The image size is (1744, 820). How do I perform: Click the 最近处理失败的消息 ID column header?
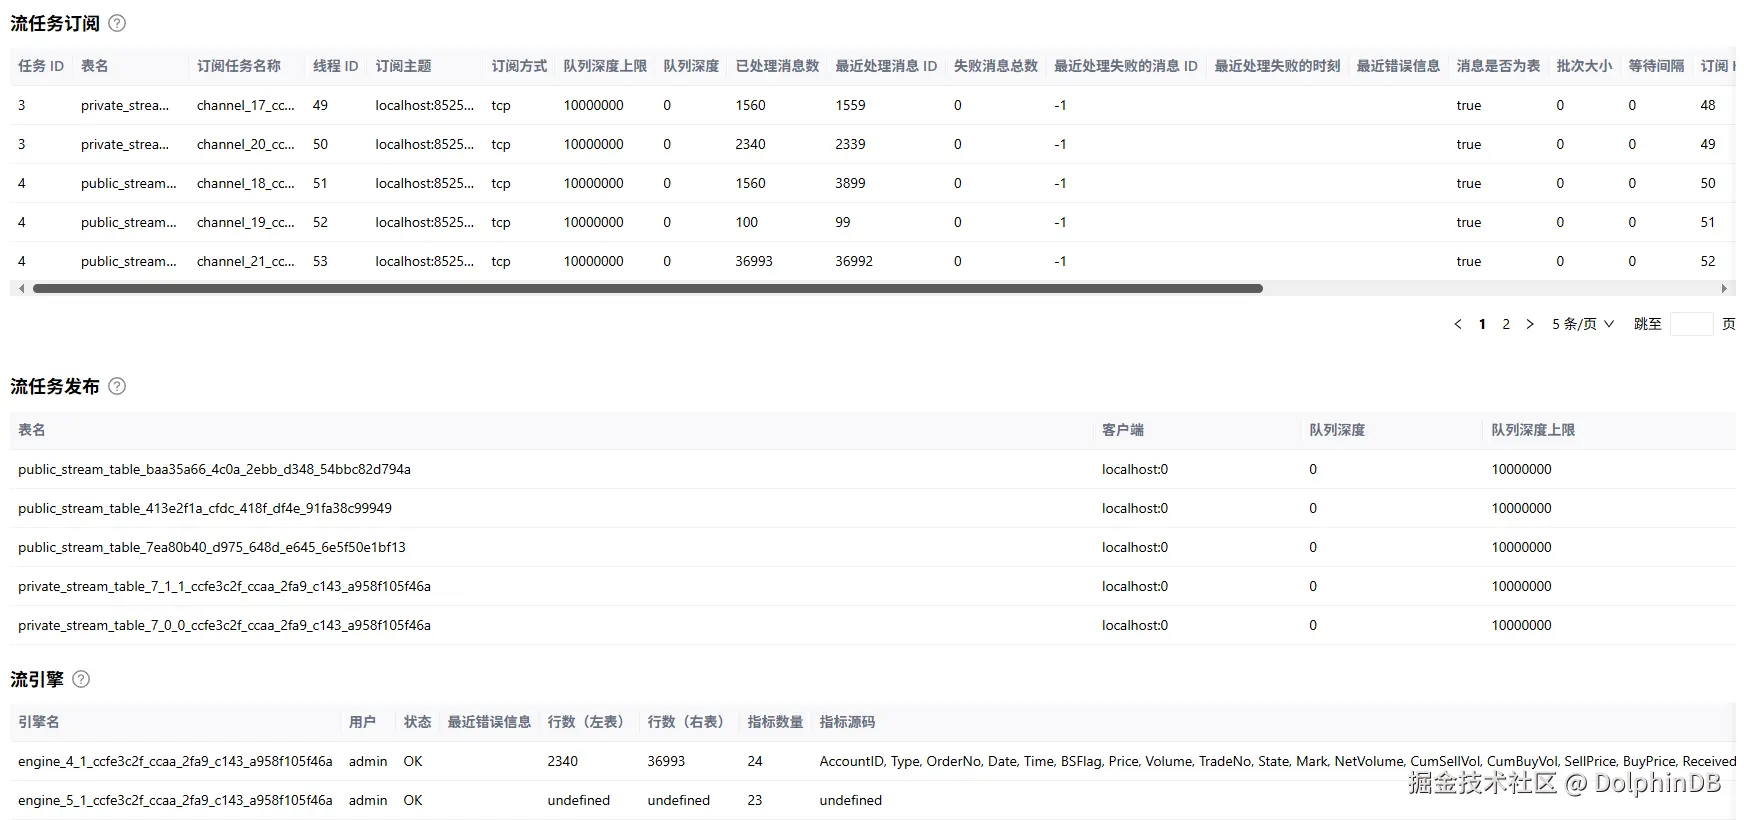tap(1126, 66)
